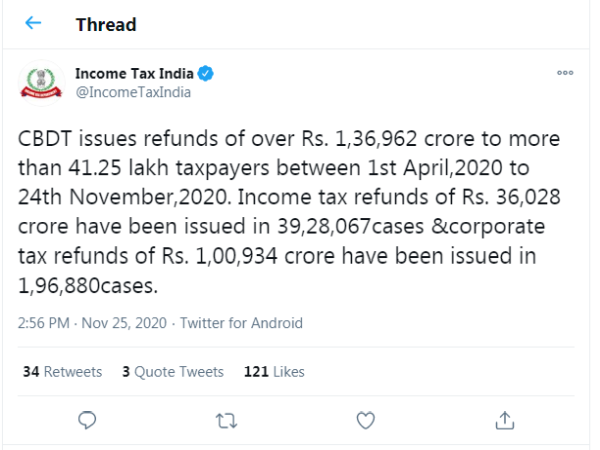Retweet this tweet using the retweet icon
This screenshot has width=600, height=450.
226,418
